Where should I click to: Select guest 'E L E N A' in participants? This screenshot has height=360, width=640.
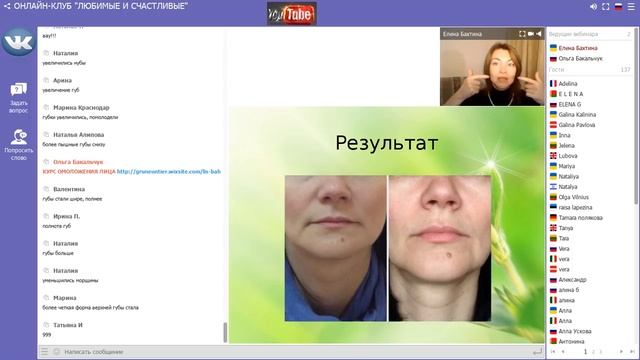pos(571,94)
